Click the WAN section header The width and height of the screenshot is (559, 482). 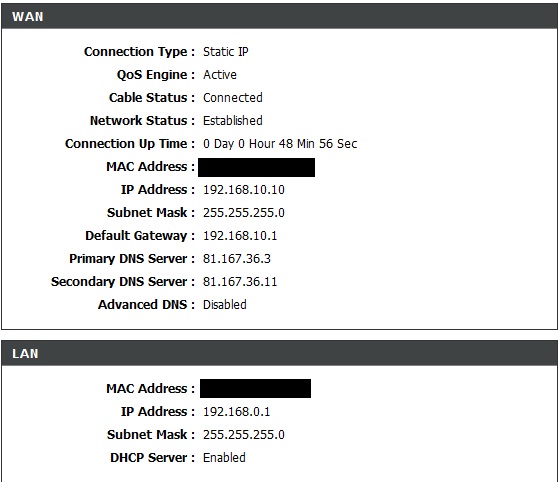tap(280, 16)
